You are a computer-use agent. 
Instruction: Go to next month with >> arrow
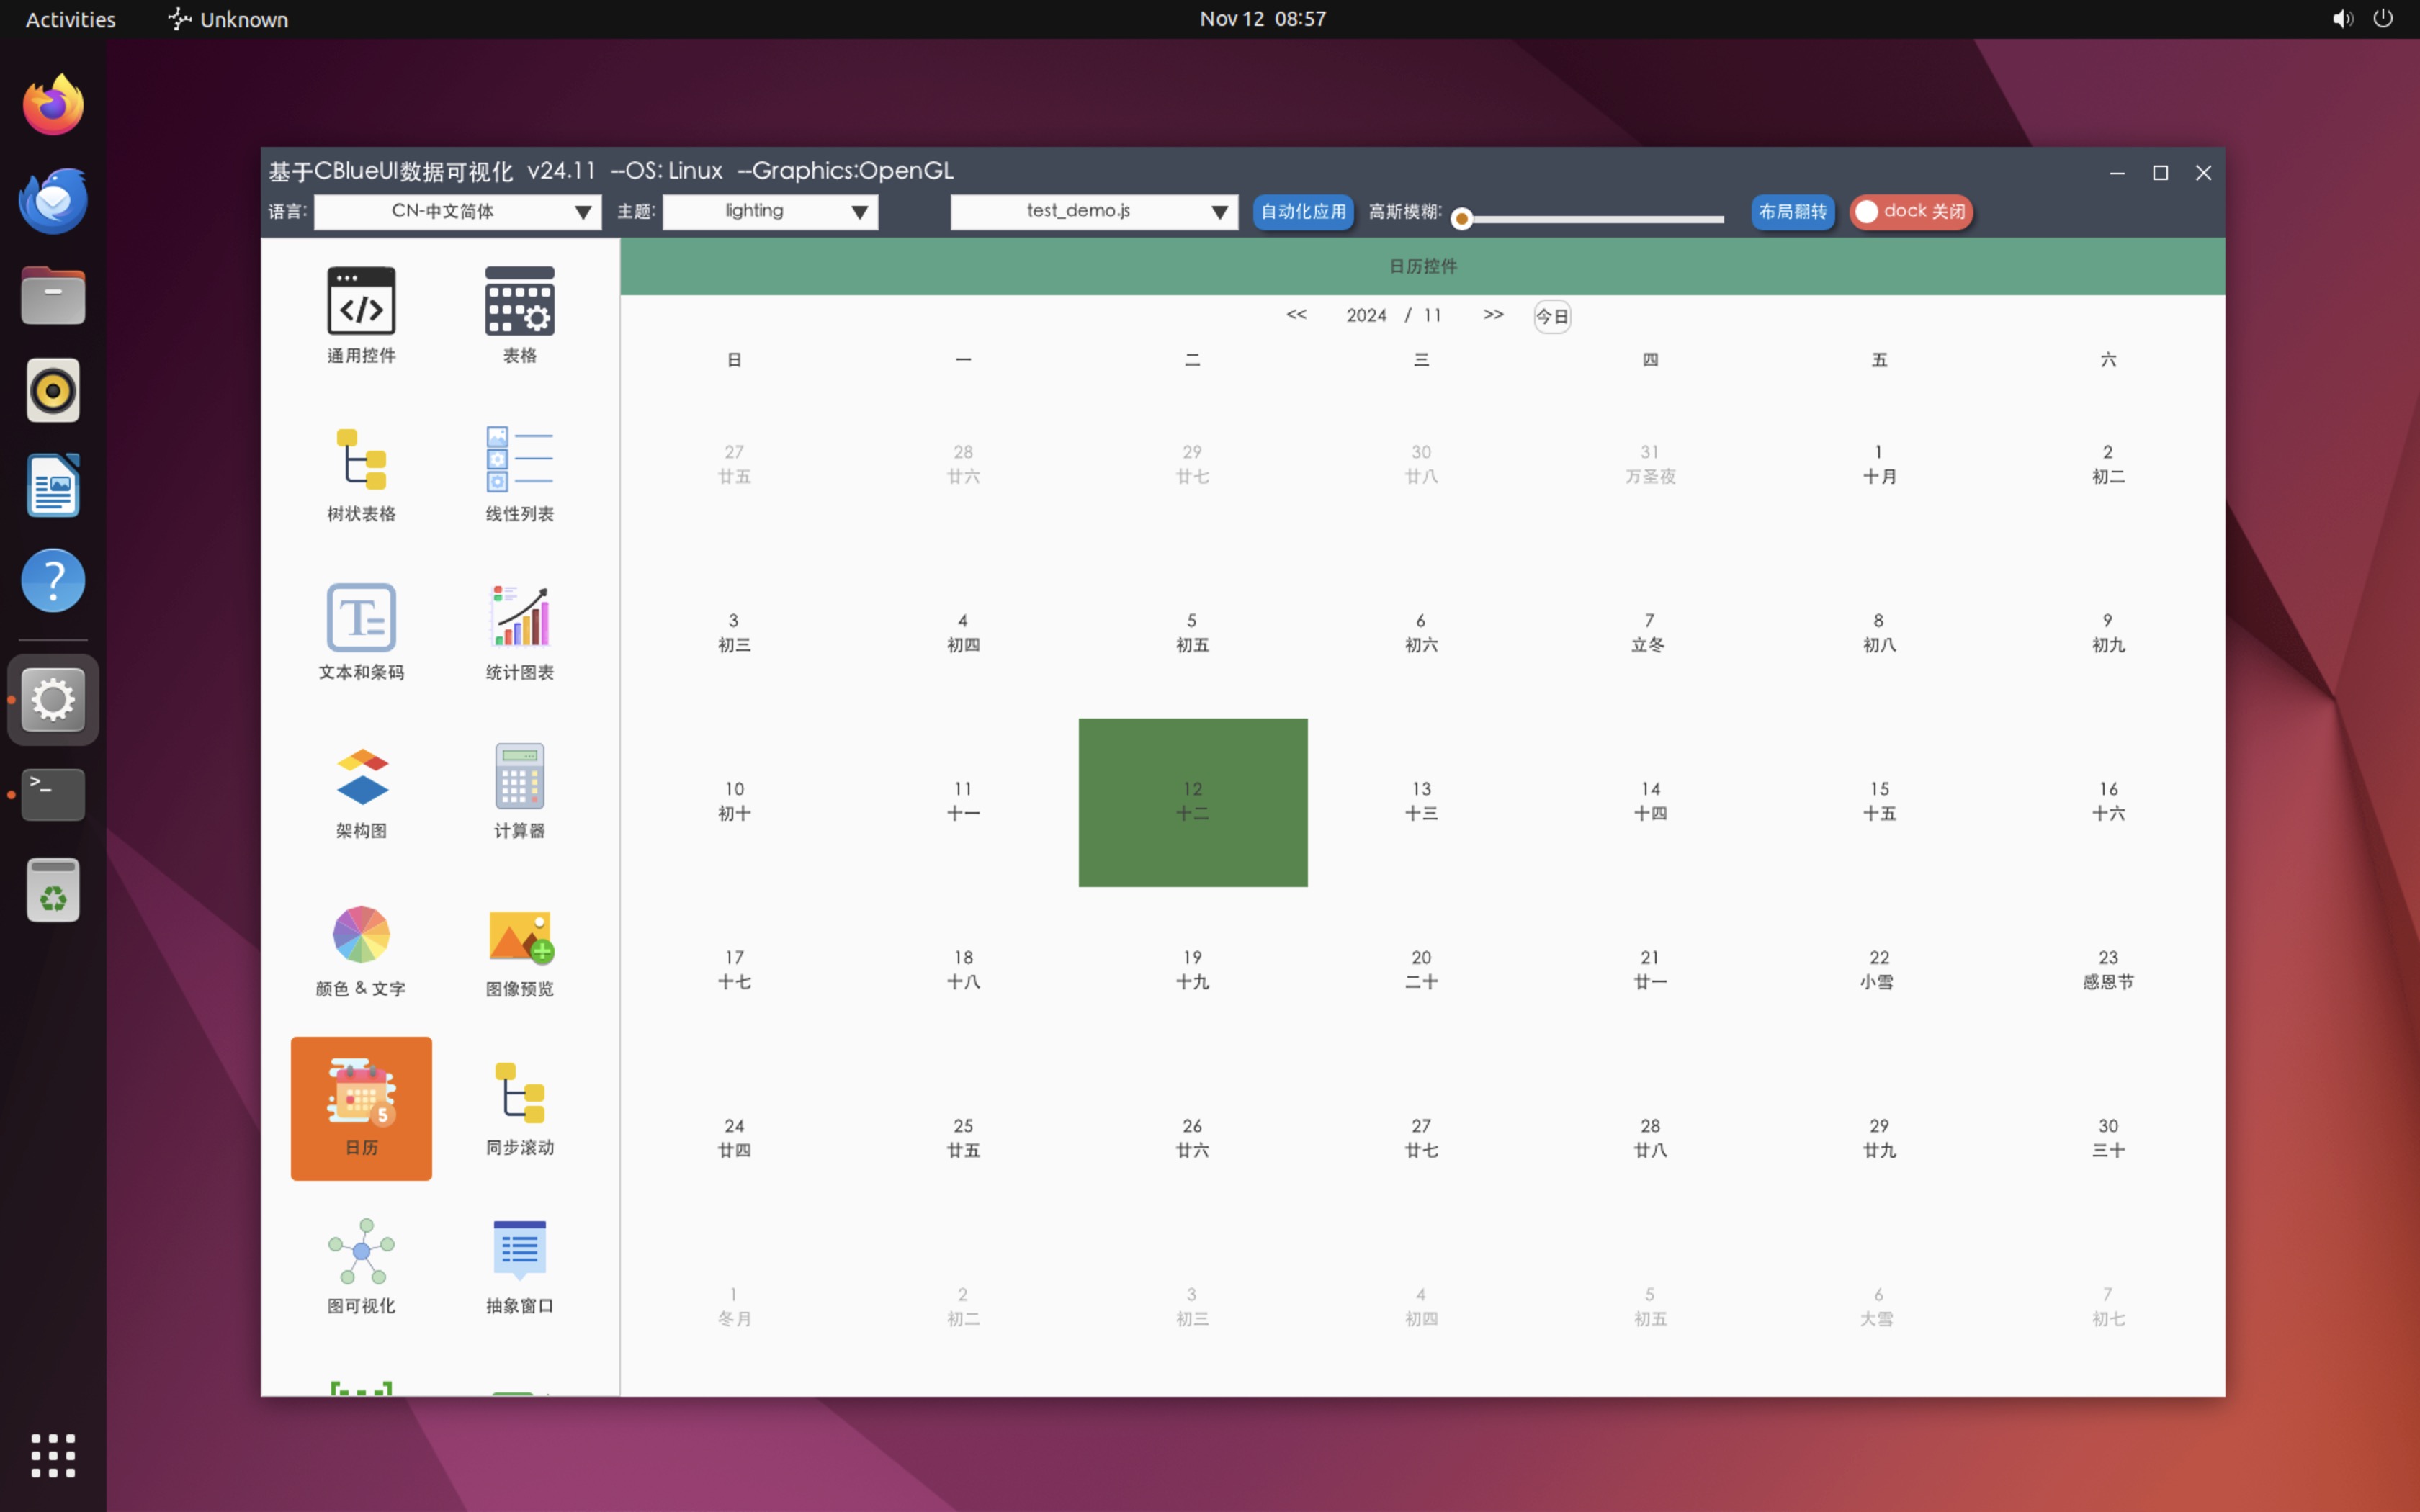click(x=1493, y=315)
